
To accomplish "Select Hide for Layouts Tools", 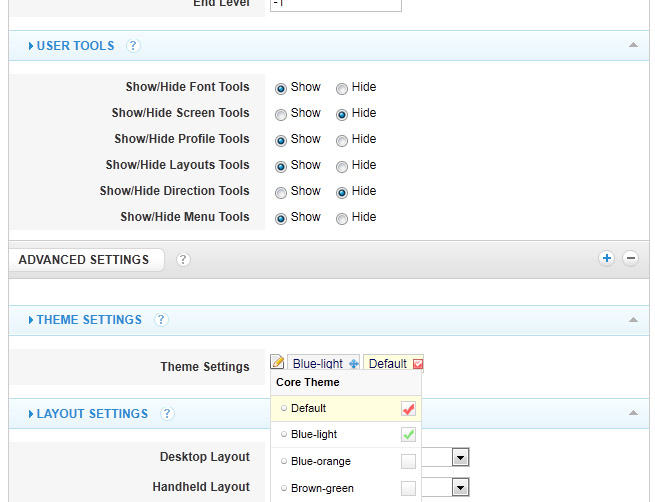I will (342, 167).
